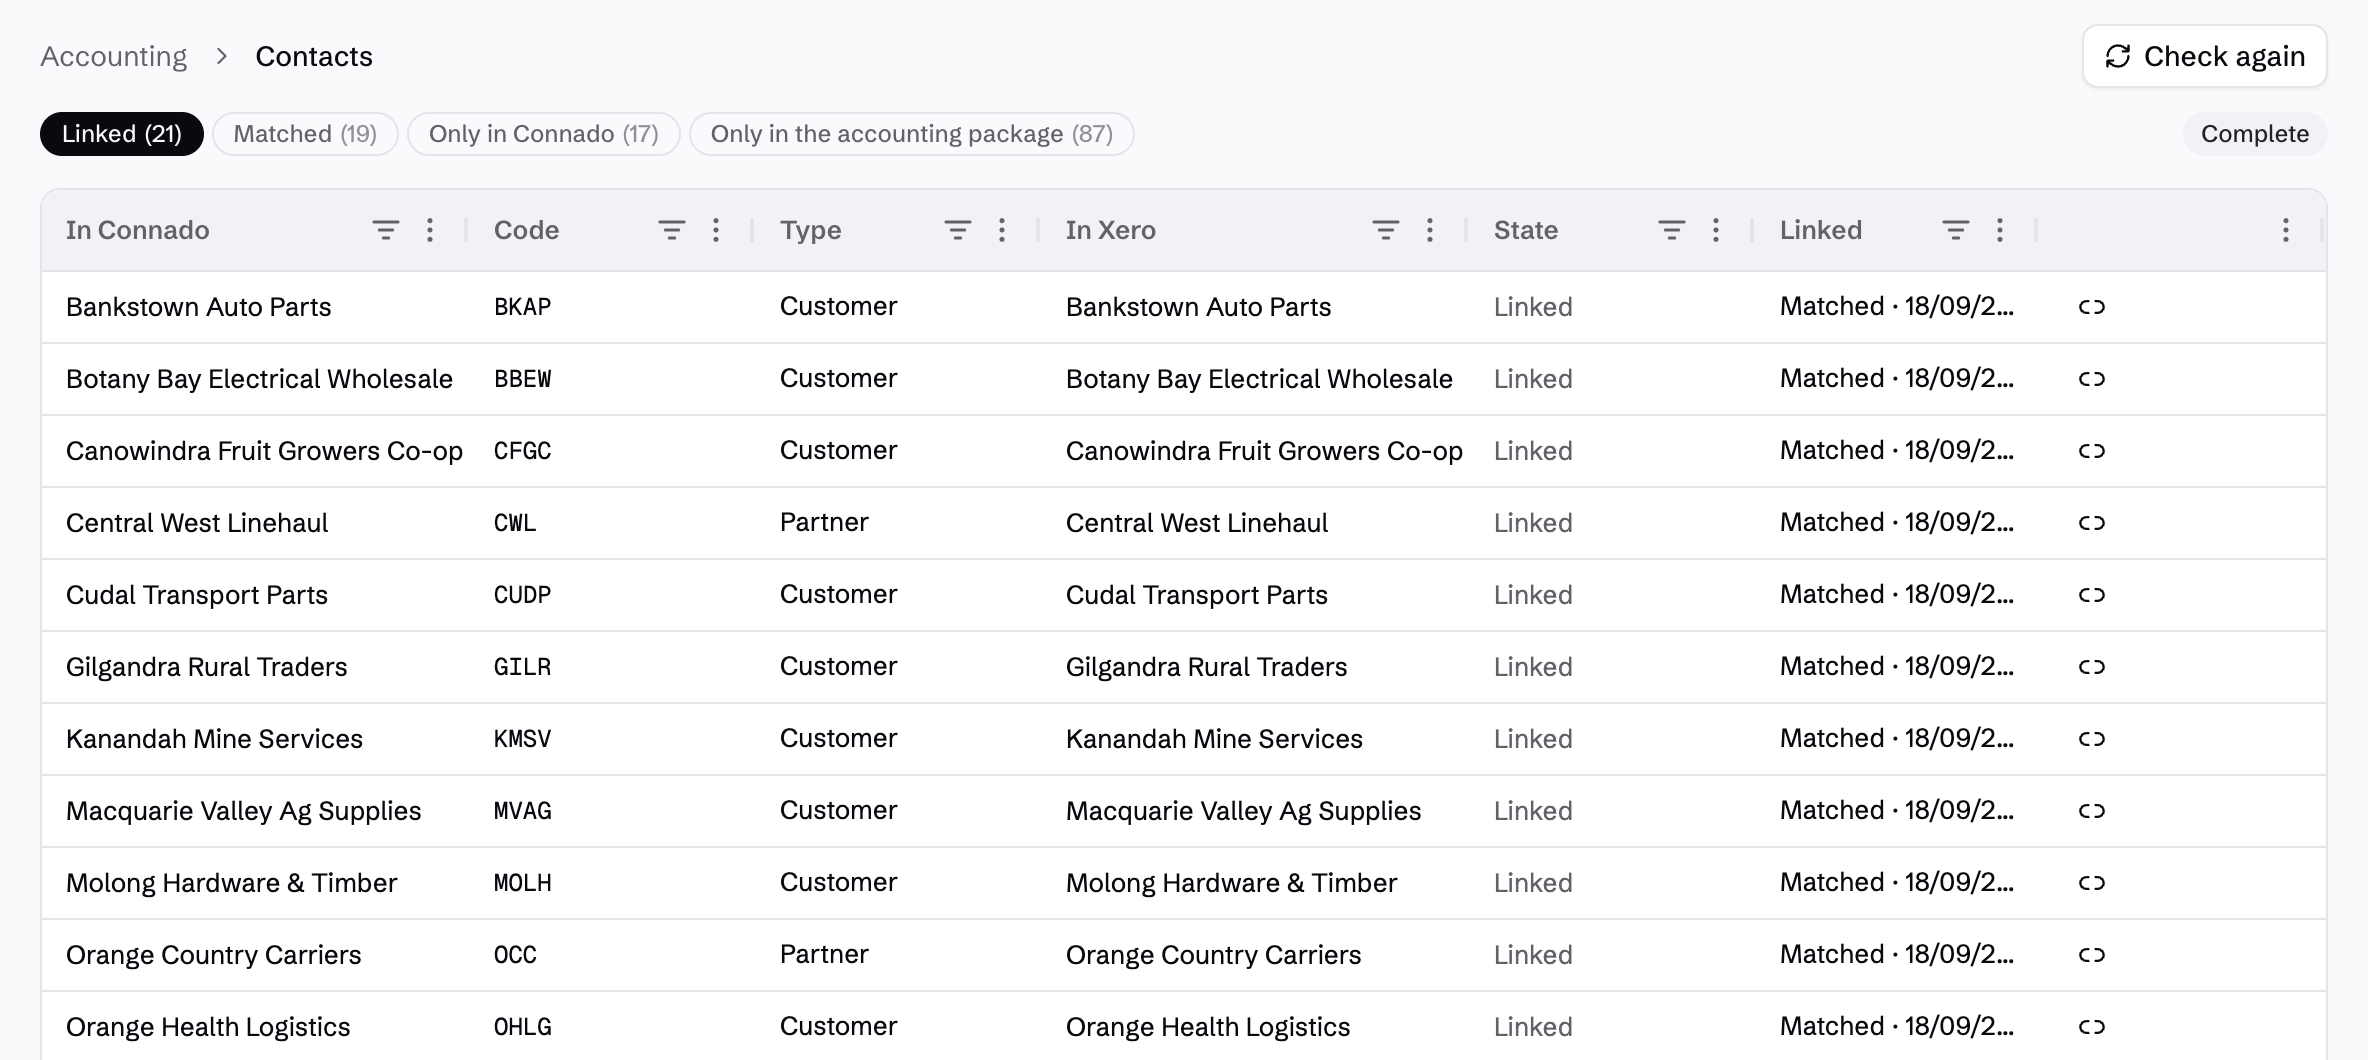2368x1060 pixels.
Task: Open Type column options menu
Action: [x=1002, y=230]
